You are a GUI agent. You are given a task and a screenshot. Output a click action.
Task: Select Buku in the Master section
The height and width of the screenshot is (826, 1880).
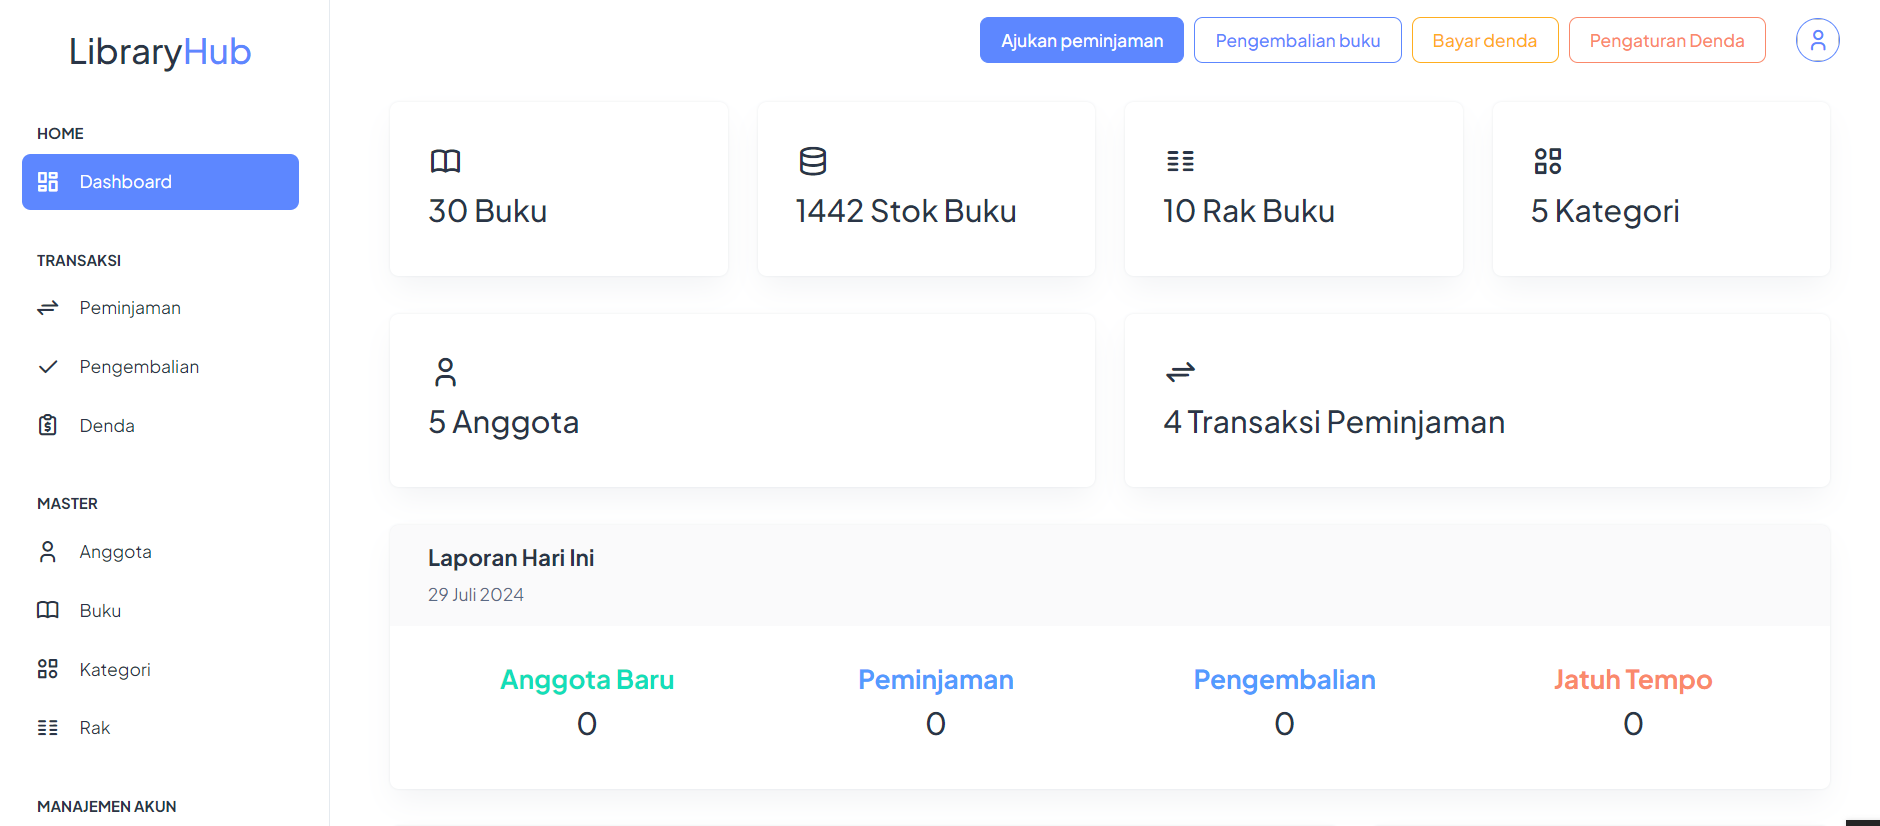coord(100,611)
